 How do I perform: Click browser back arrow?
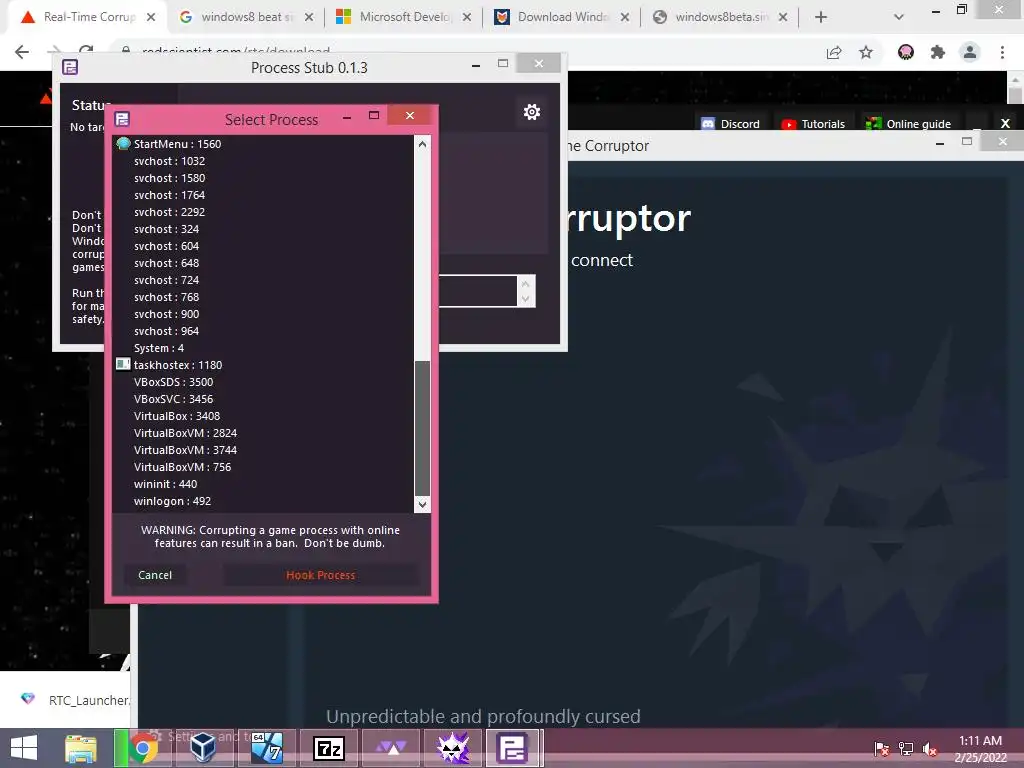tap(22, 52)
